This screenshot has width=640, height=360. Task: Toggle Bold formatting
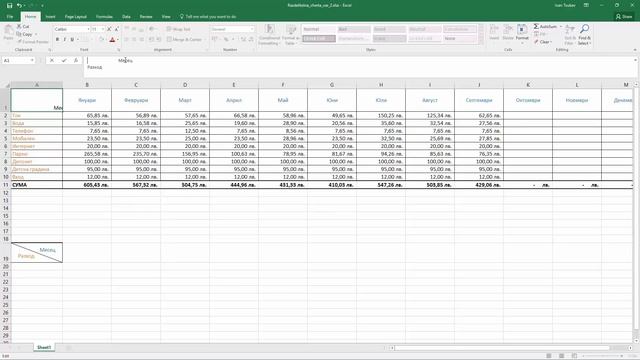click(57, 40)
